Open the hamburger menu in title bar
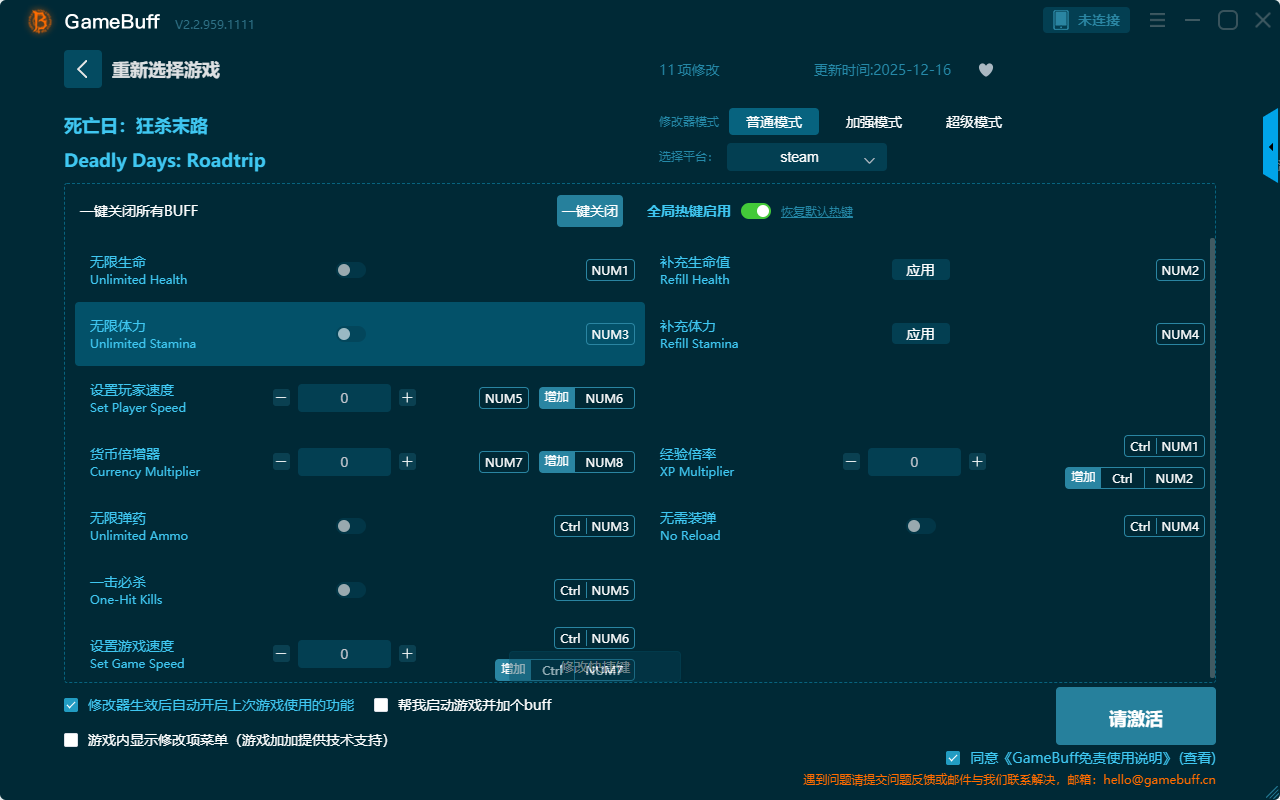This screenshot has height=800, width=1280. coord(1157,20)
